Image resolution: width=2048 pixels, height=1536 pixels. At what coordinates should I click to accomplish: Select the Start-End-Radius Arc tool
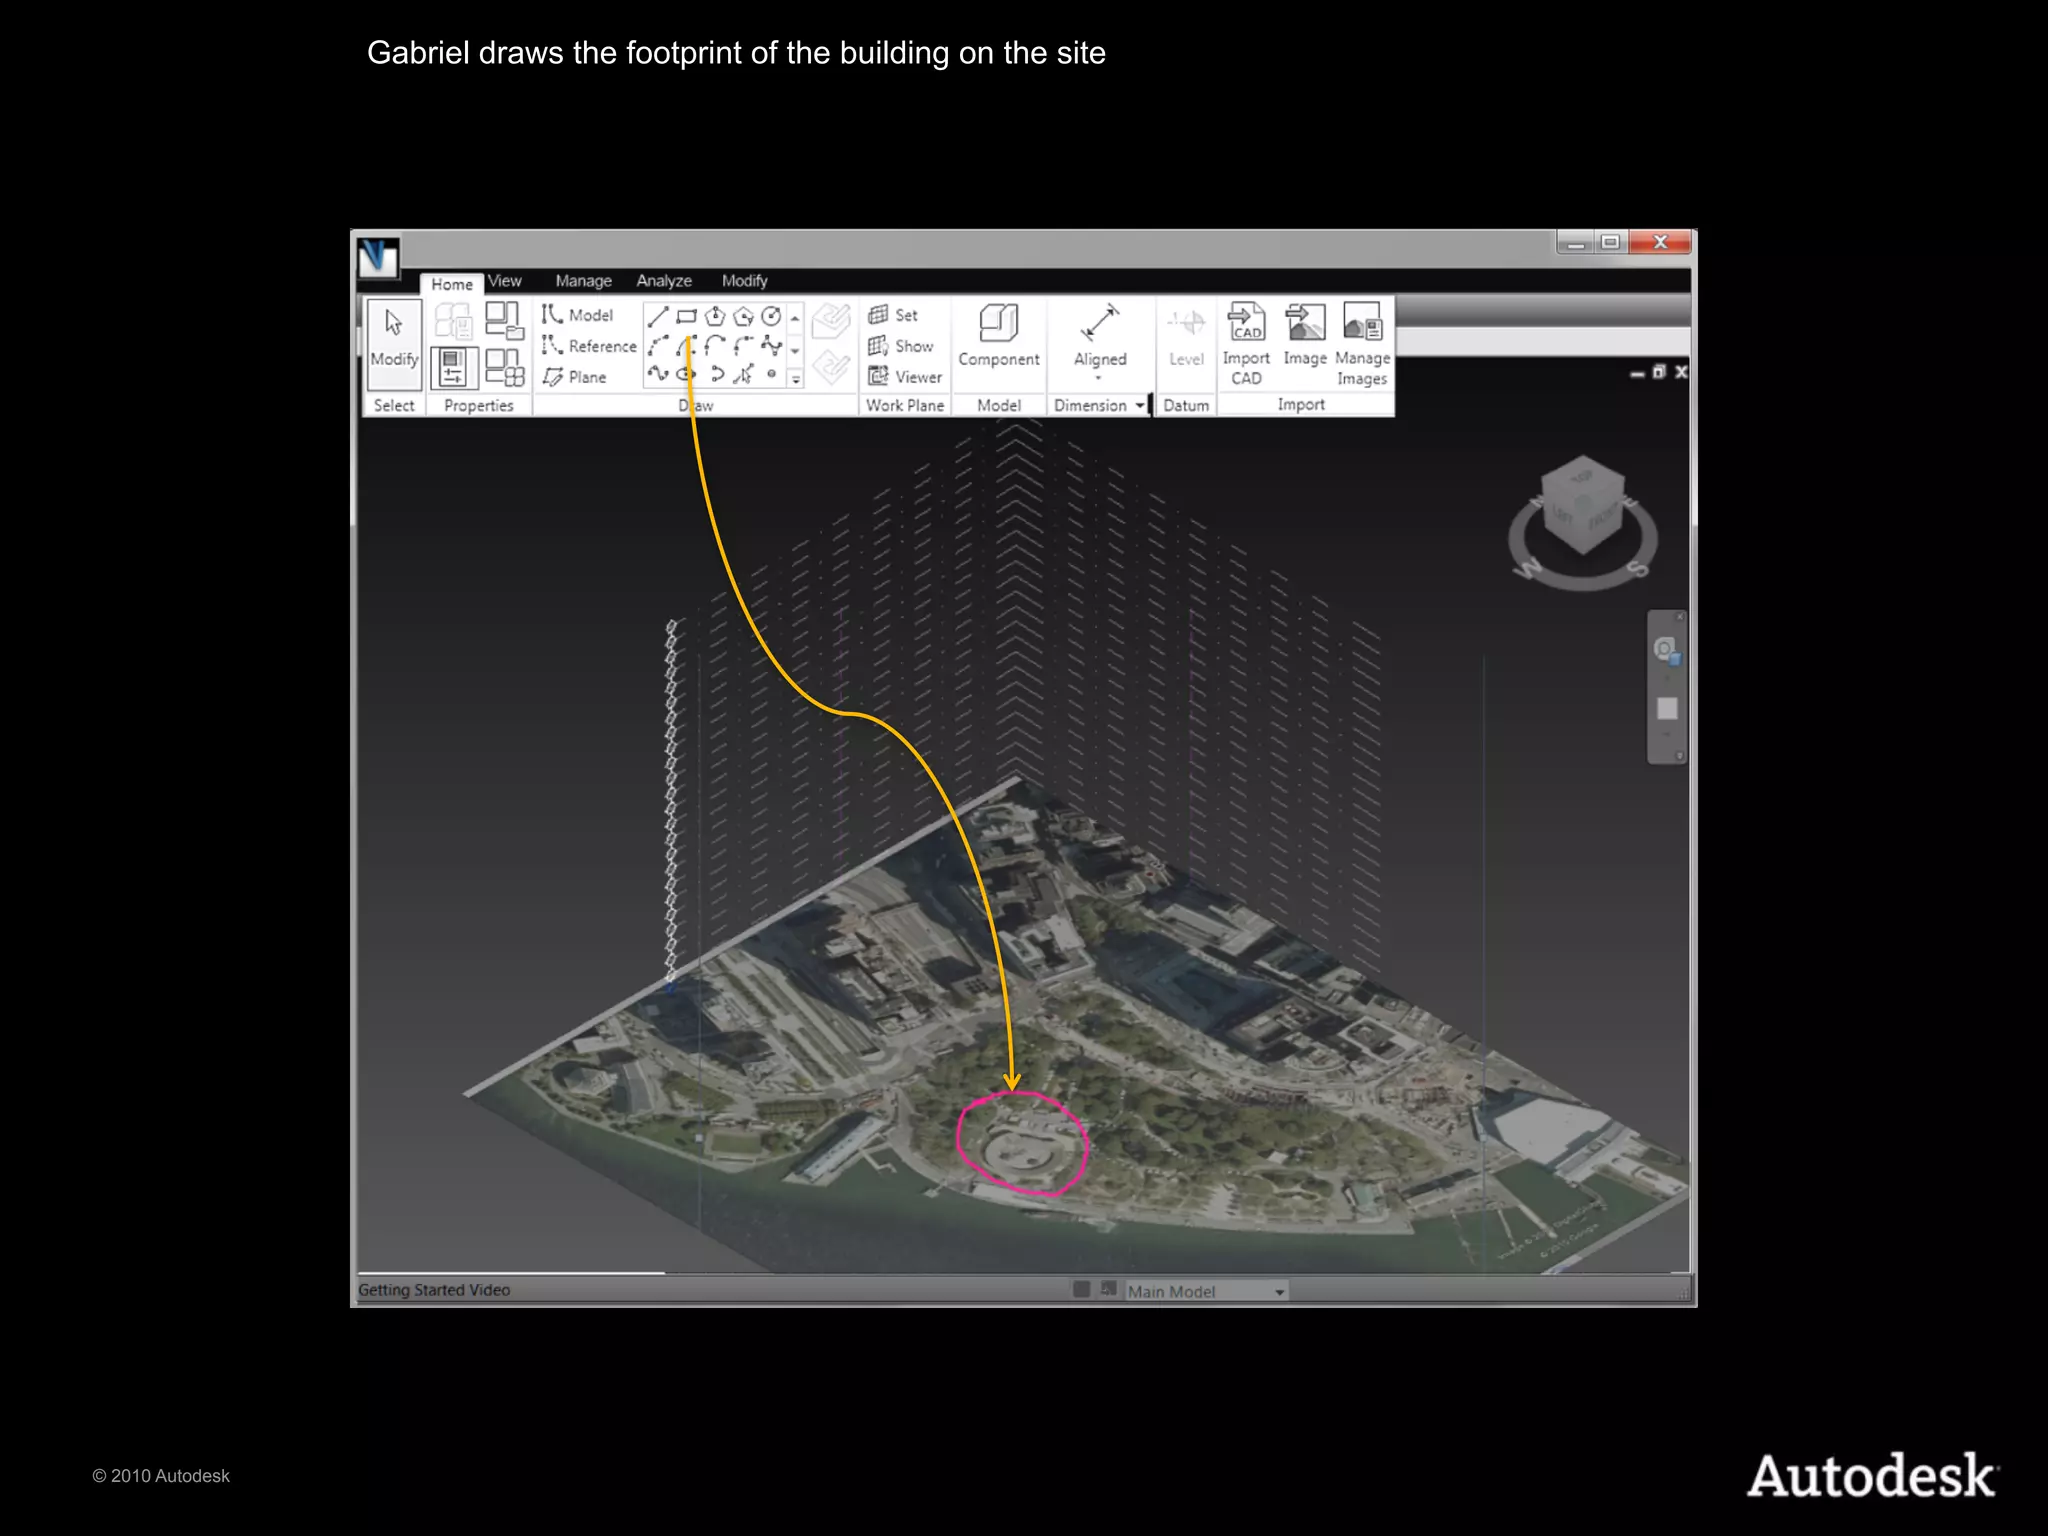pos(657,346)
